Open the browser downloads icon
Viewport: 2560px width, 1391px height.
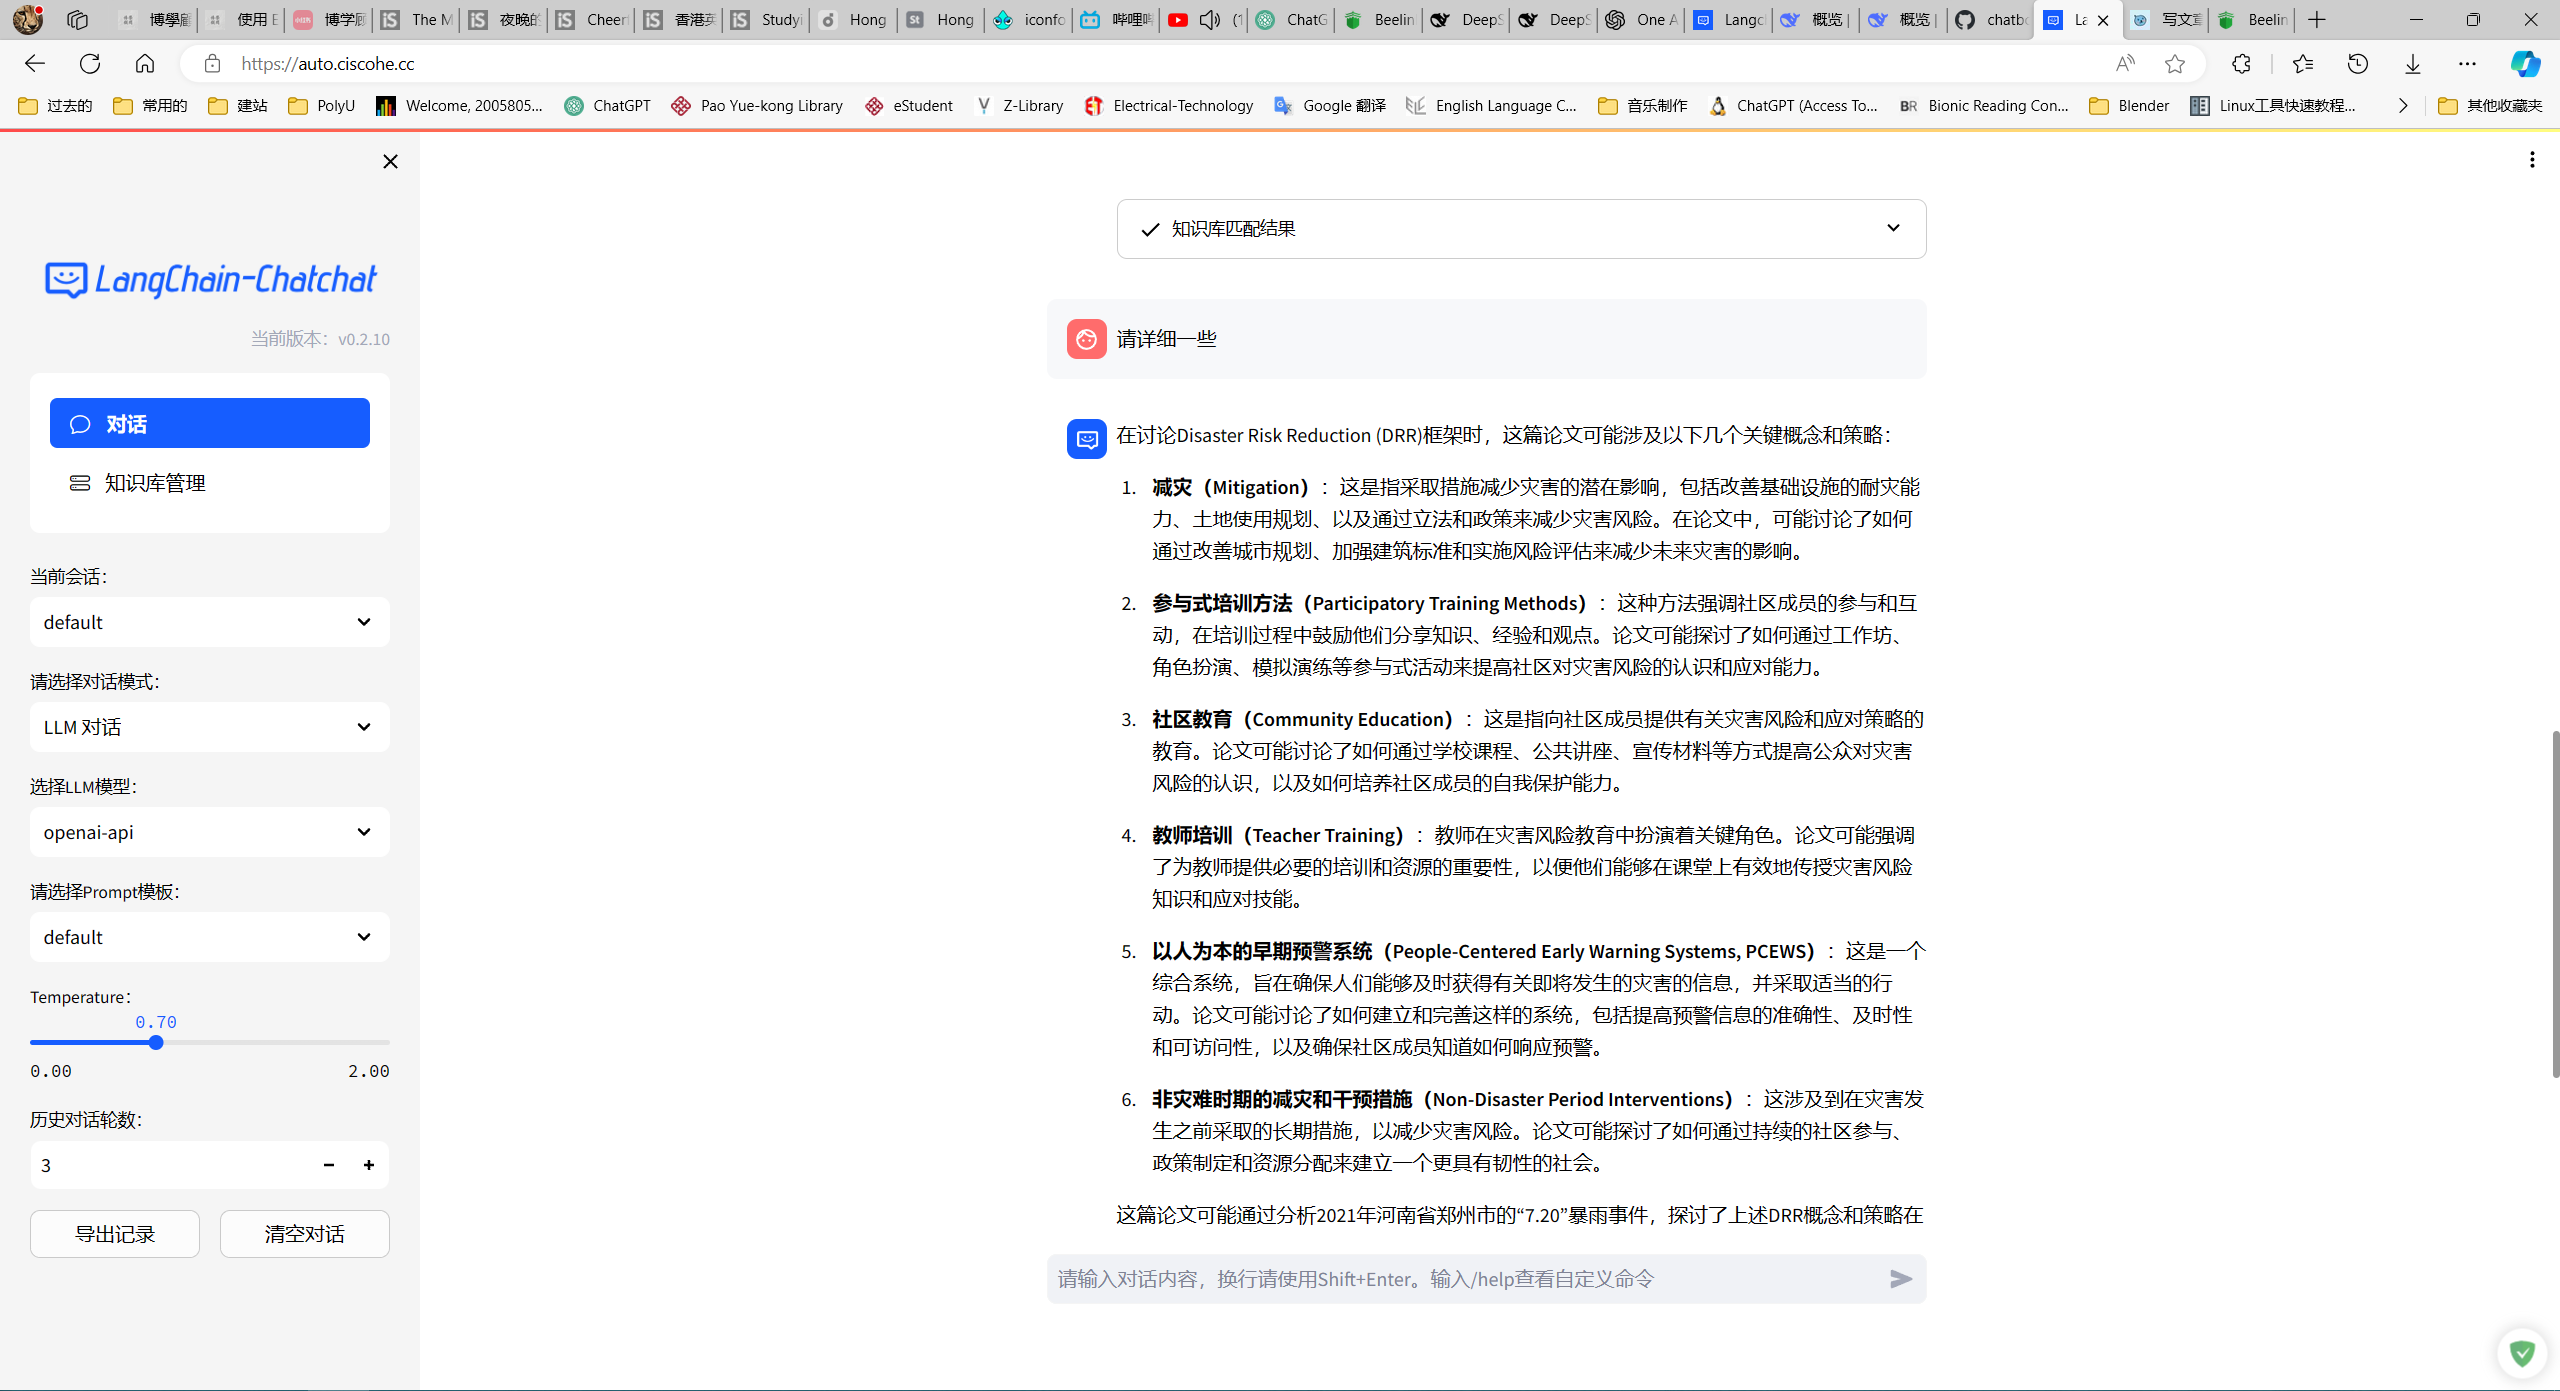coord(2412,64)
